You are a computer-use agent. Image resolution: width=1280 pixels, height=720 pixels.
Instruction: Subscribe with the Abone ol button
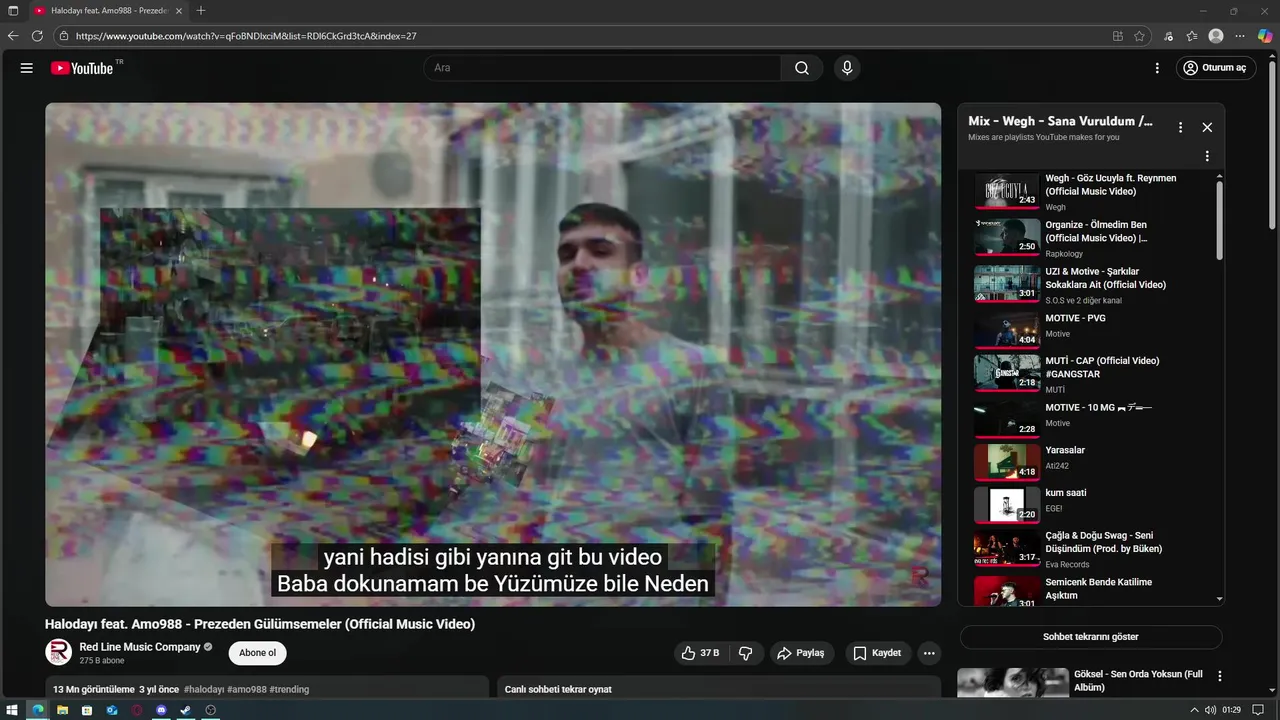(x=258, y=653)
